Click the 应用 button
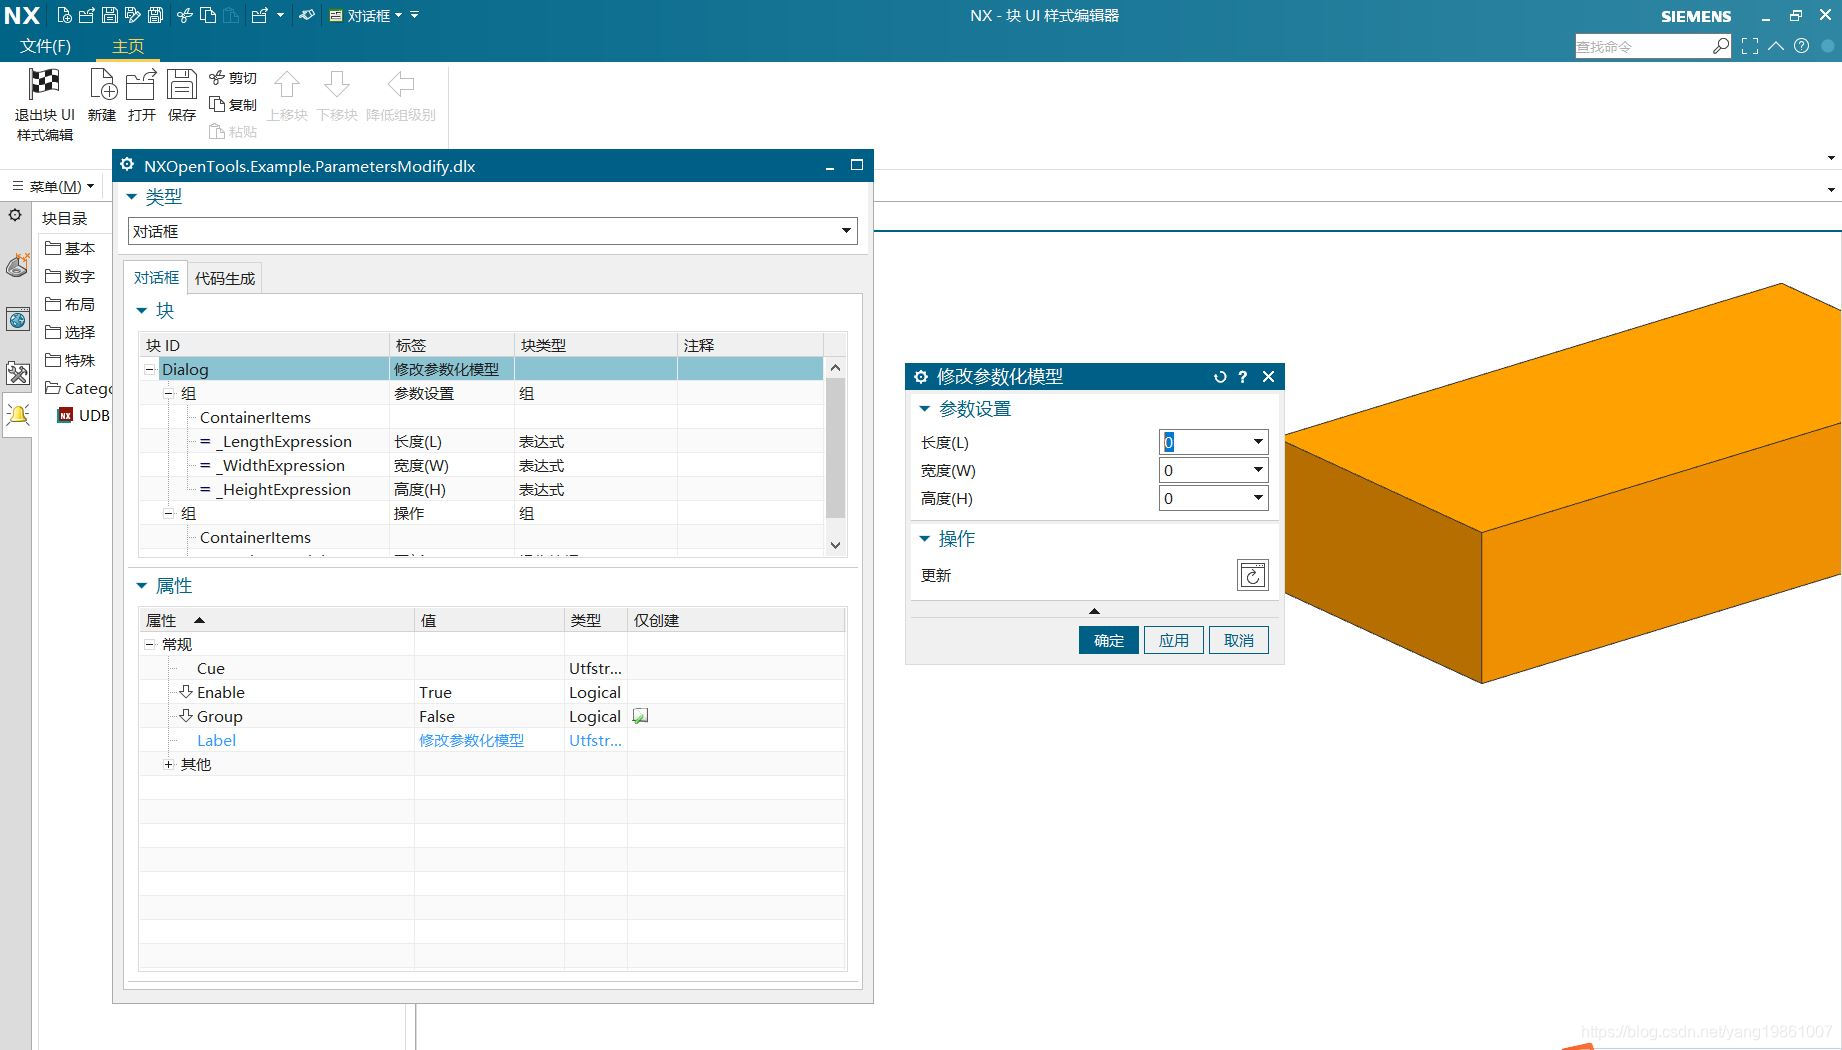Image resolution: width=1842 pixels, height=1050 pixels. coord(1174,640)
